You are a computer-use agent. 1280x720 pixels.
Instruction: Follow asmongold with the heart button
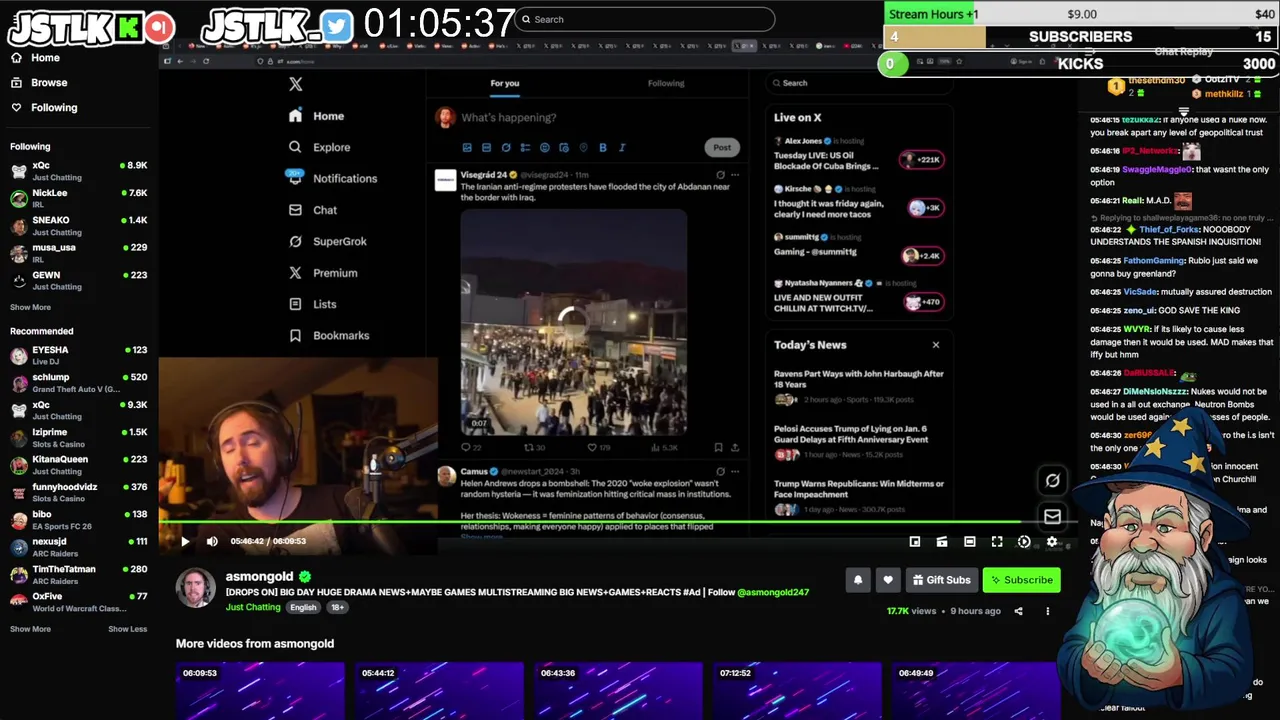(x=887, y=580)
